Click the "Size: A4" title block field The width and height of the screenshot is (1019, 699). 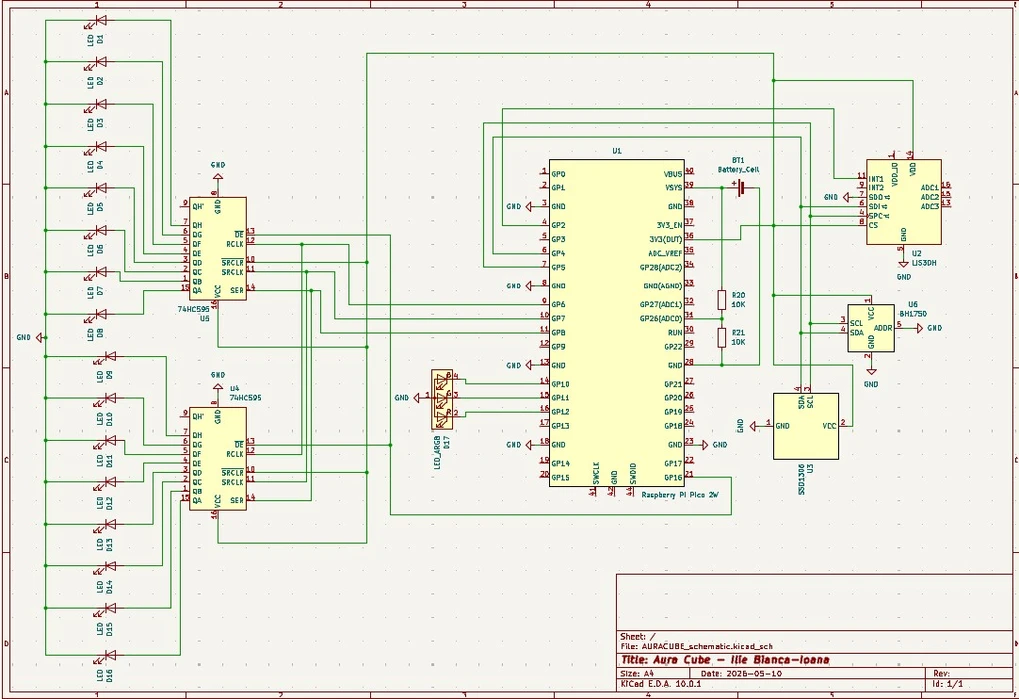pyautogui.click(x=638, y=673)
